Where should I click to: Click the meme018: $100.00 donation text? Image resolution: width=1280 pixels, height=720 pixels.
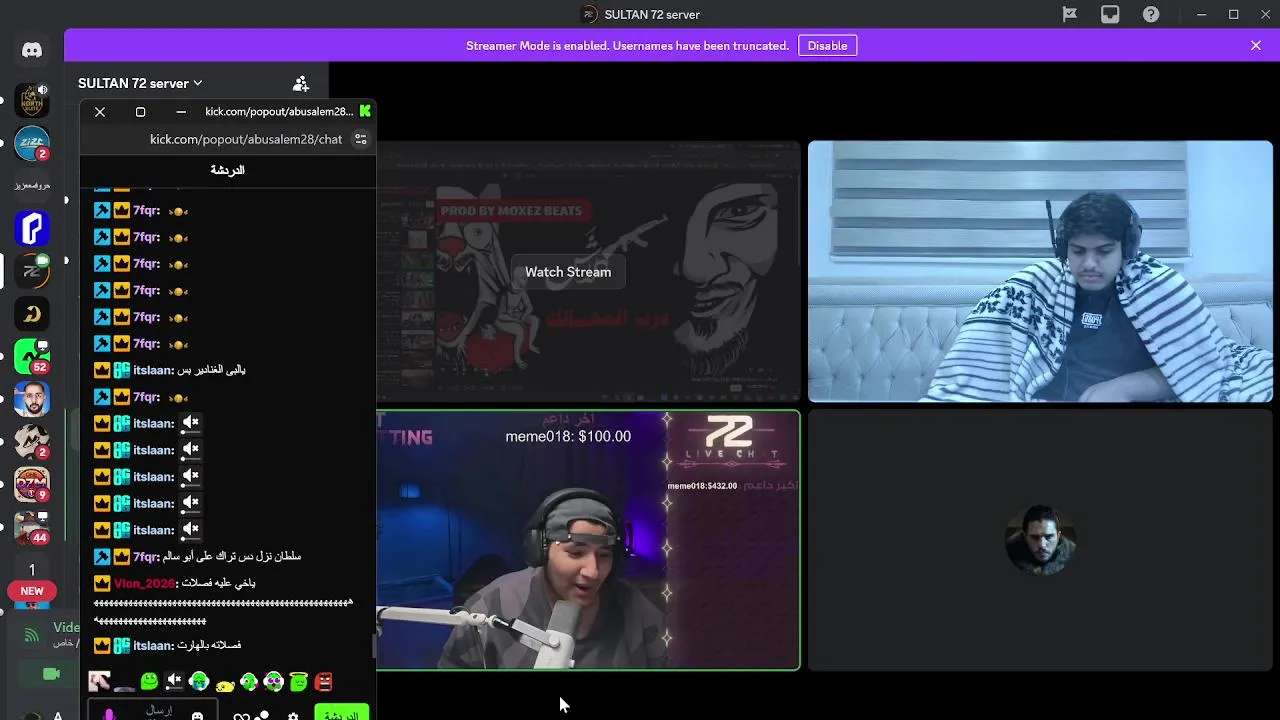pos(568,436)
